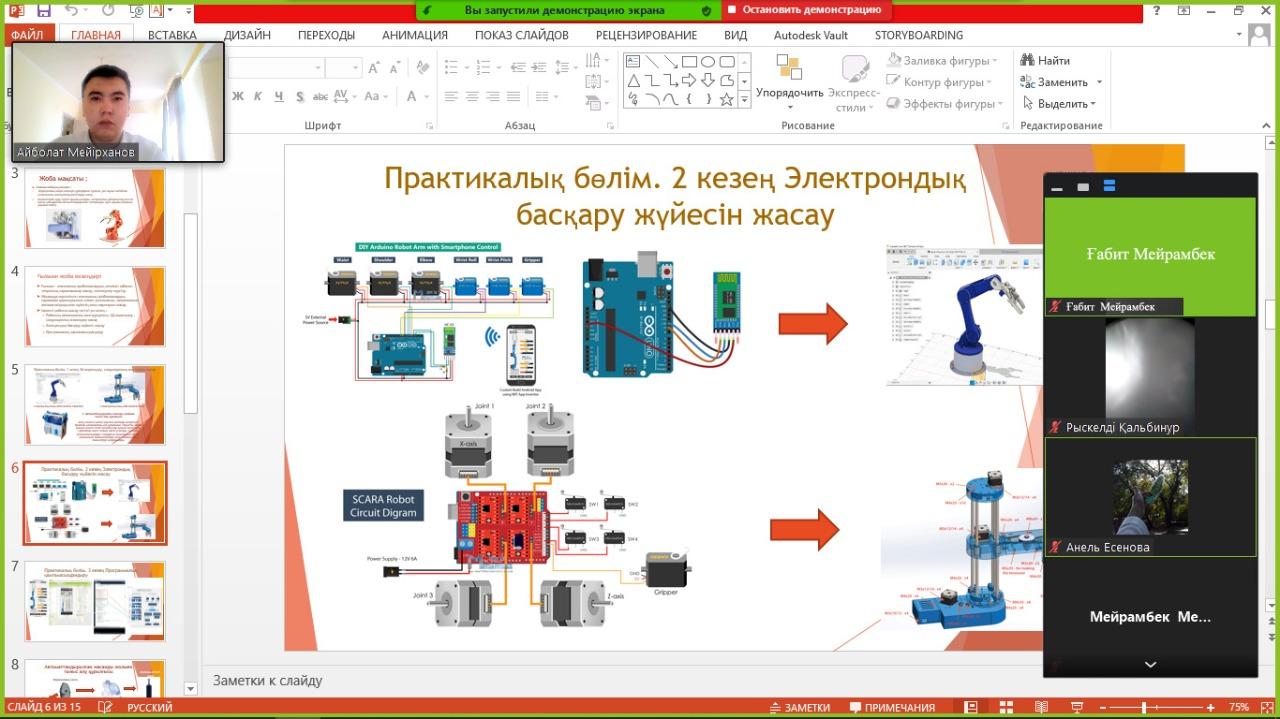
Task: Select slide 7 thumbnail
Action: tap(95, 601)
